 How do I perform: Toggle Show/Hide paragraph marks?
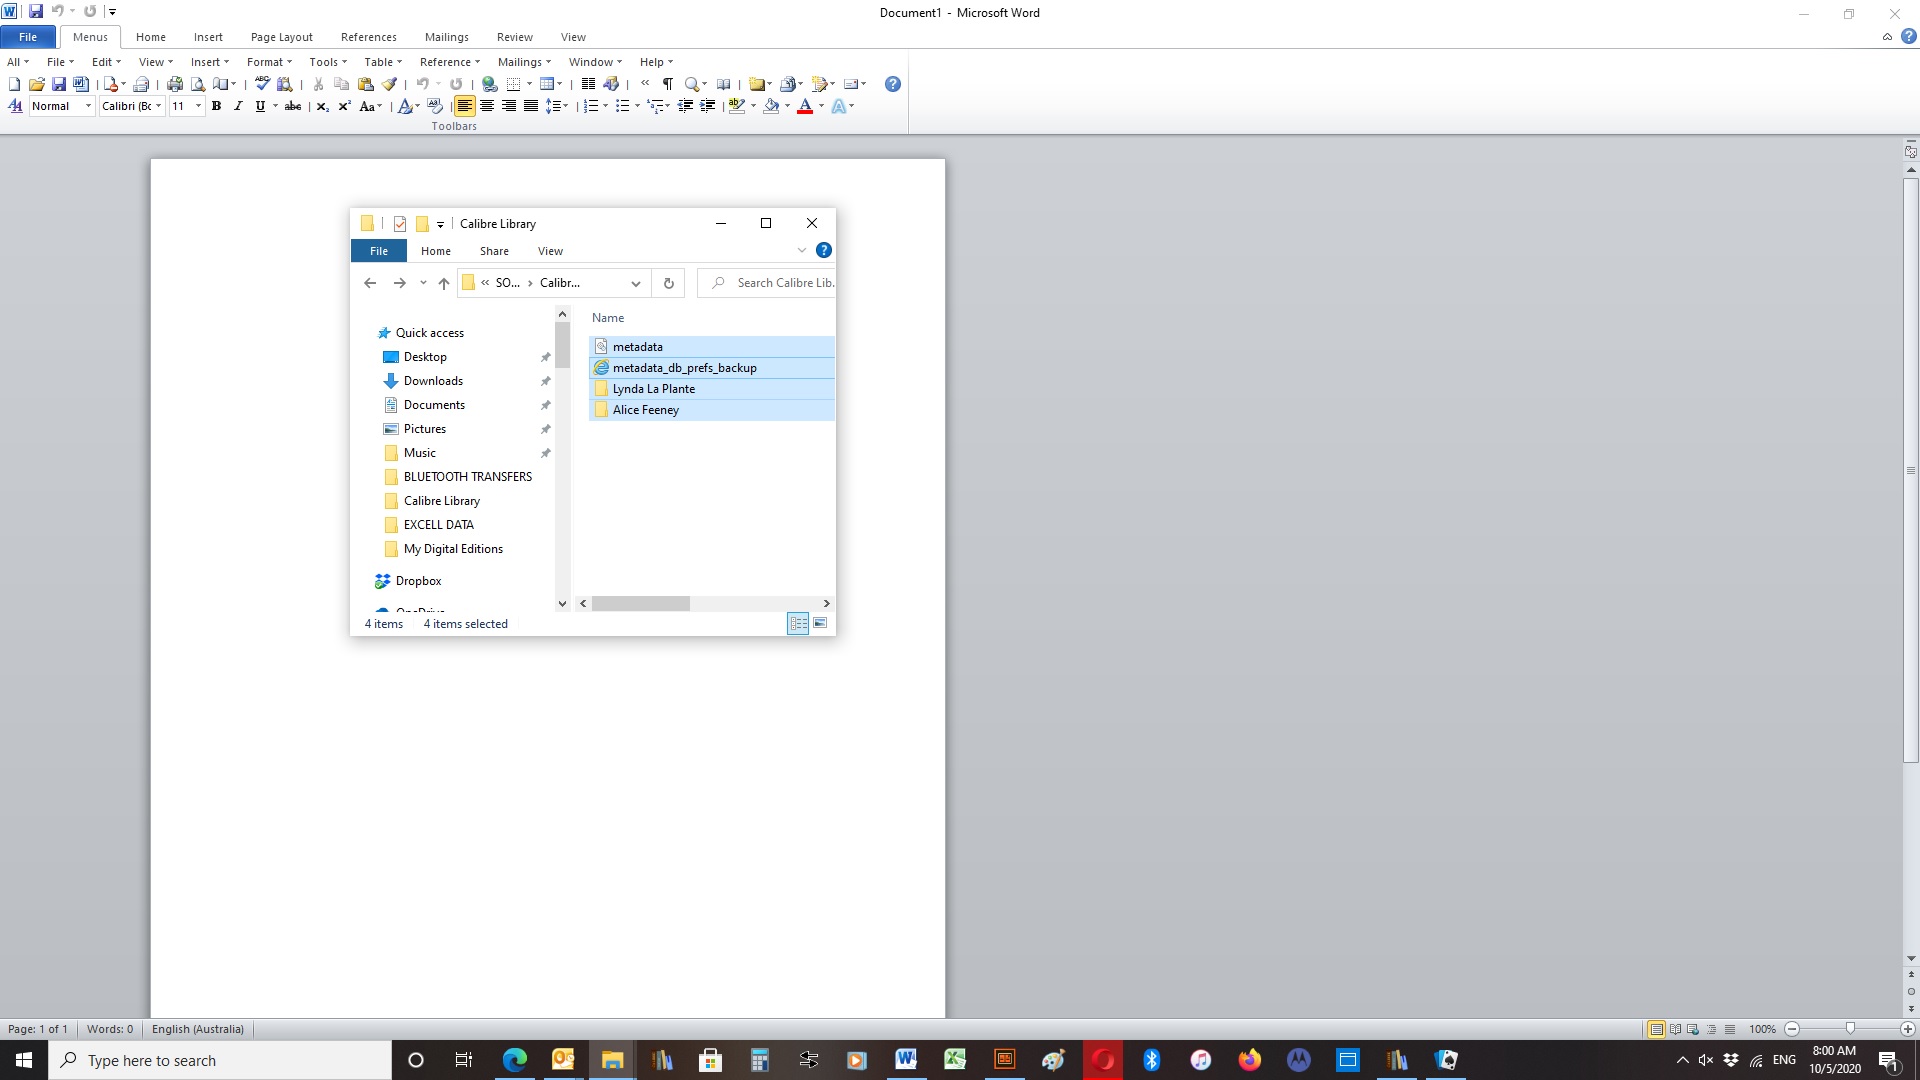tap(668, 85)
